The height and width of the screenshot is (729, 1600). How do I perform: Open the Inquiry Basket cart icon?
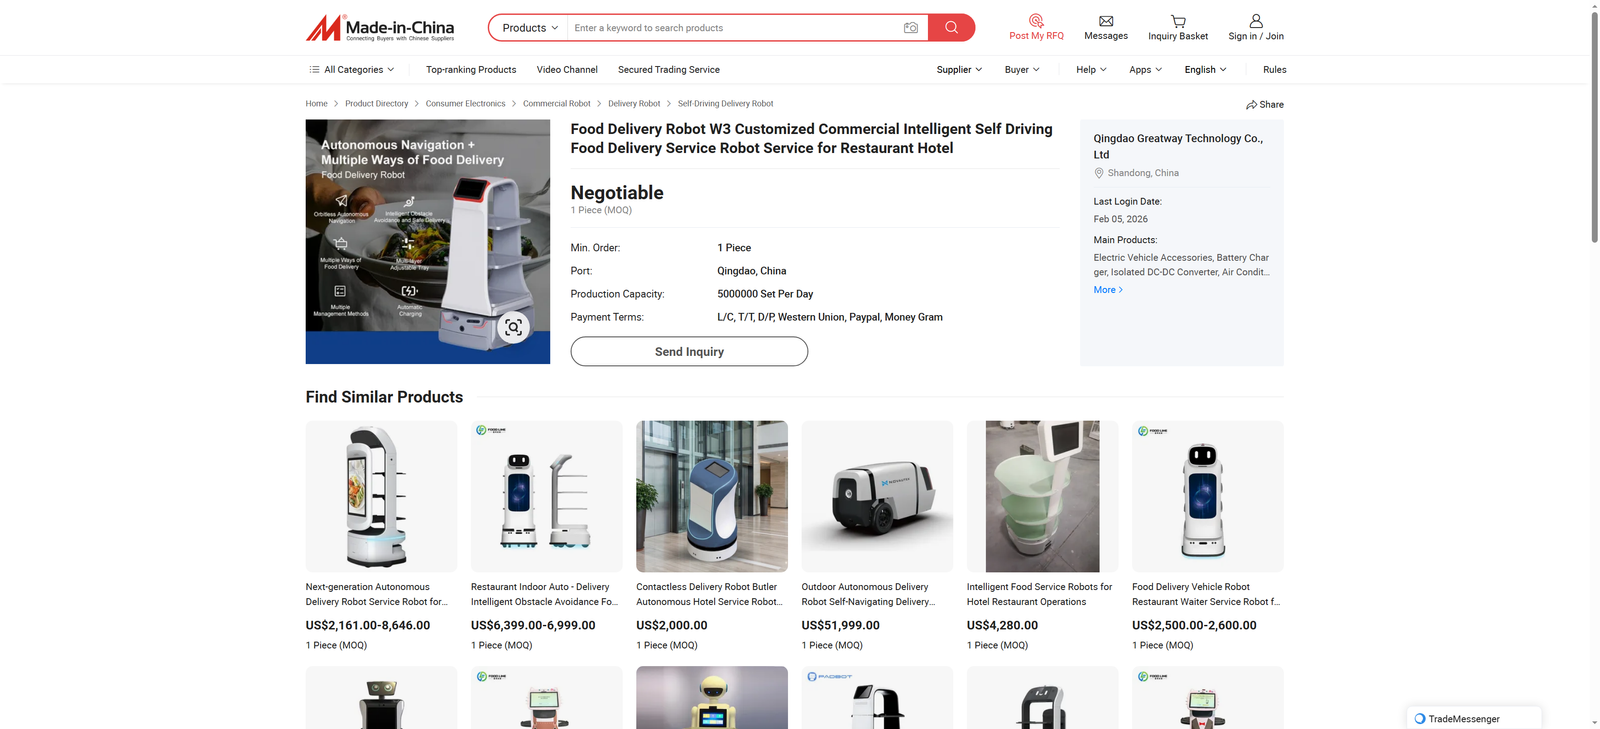(1178, 21)
